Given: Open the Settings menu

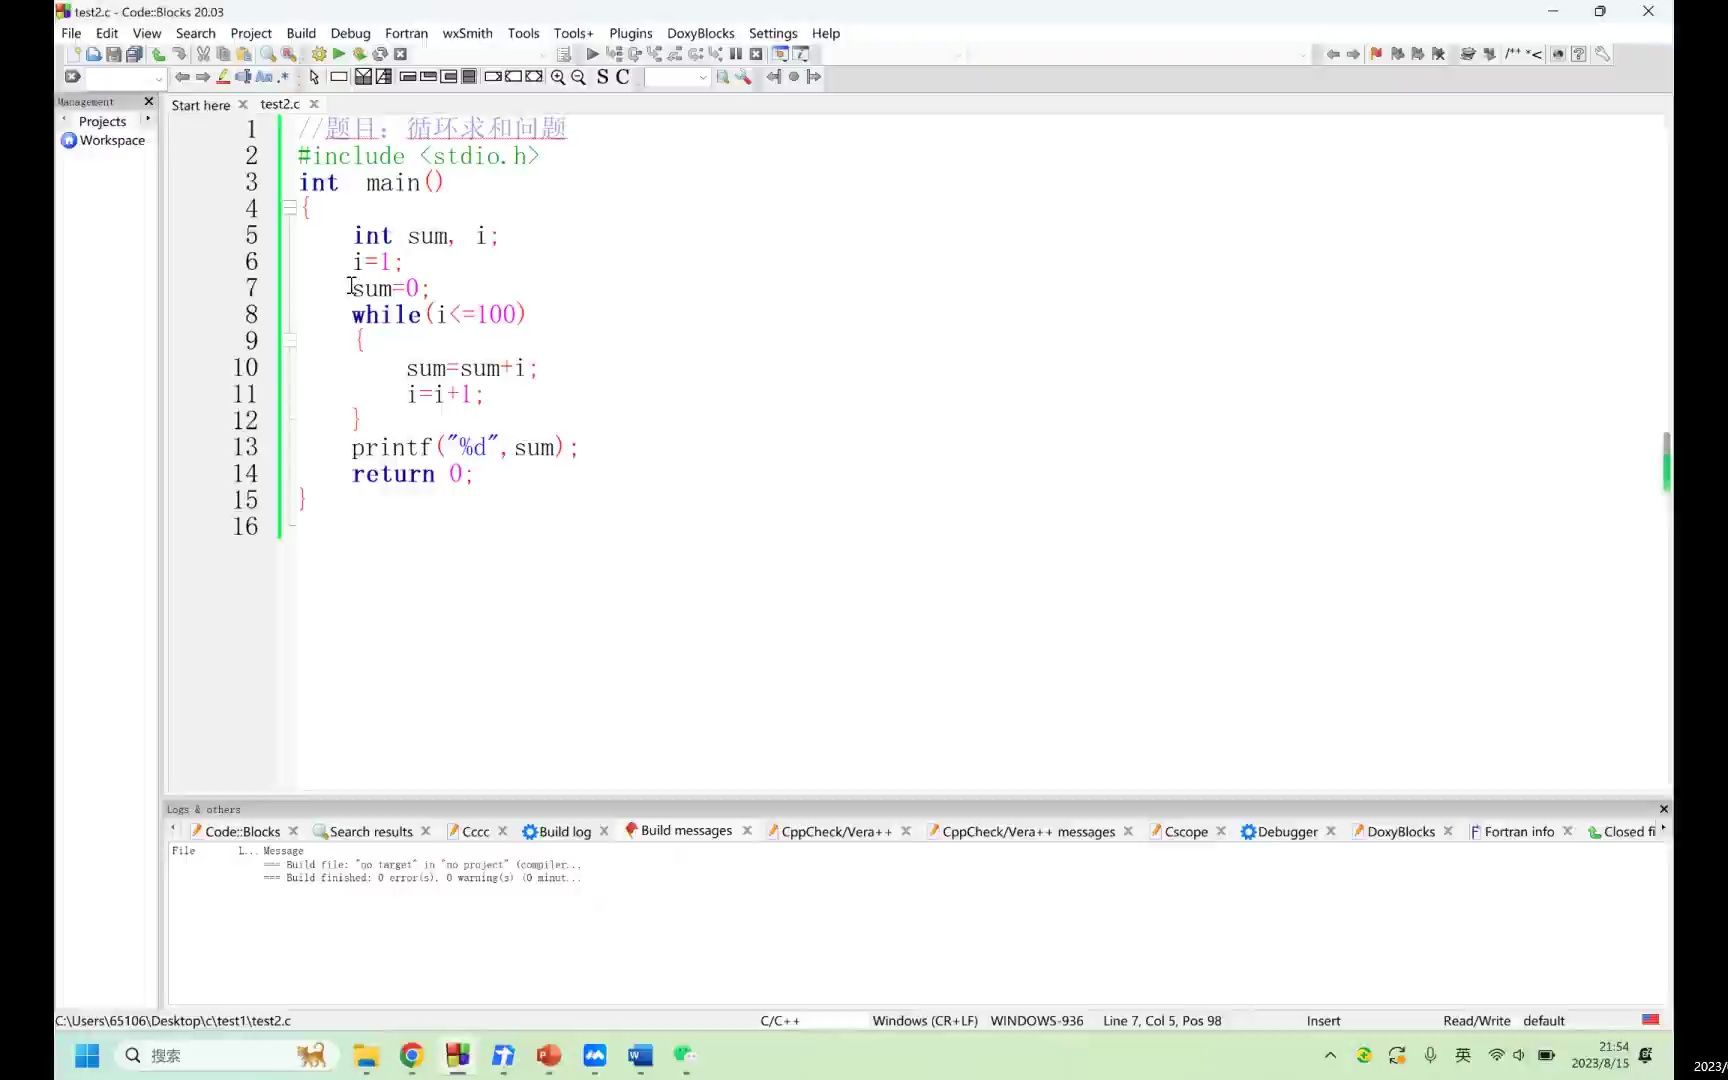Looking at the screenshot, I should click(773, 33).
